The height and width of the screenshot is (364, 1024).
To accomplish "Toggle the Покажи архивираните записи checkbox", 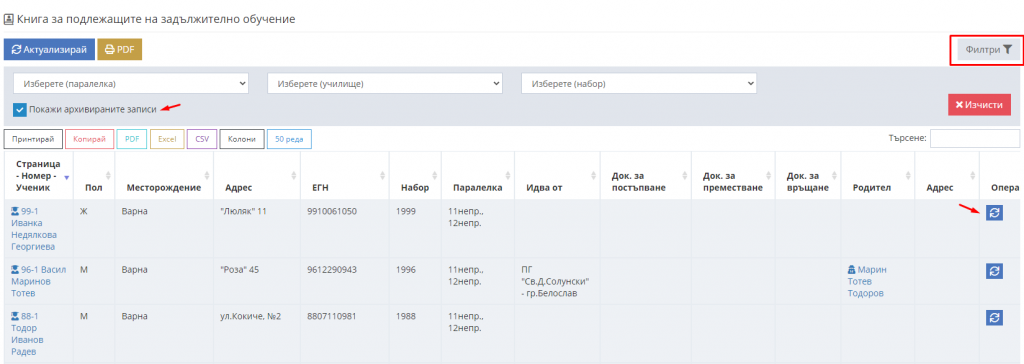I will pos(20,109).
